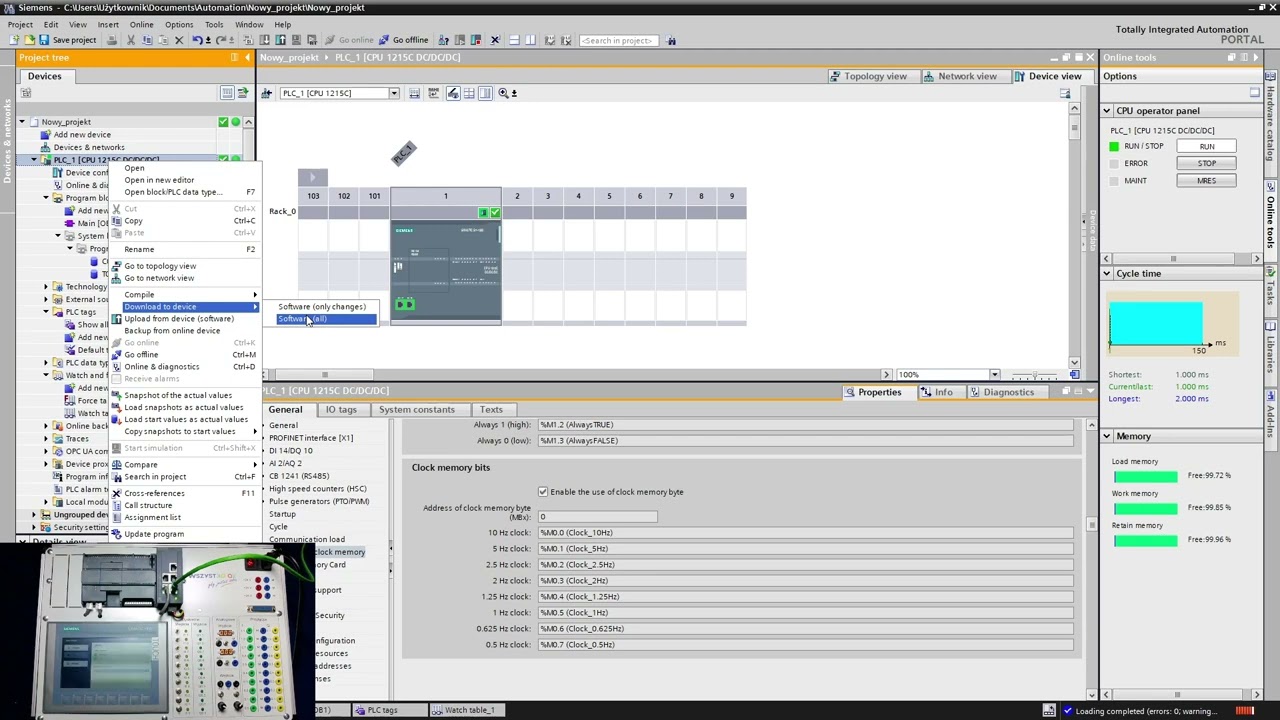Select the System constants properties tab
Viewport: 1280px width, 720px height.
click(x=416, y=409)
